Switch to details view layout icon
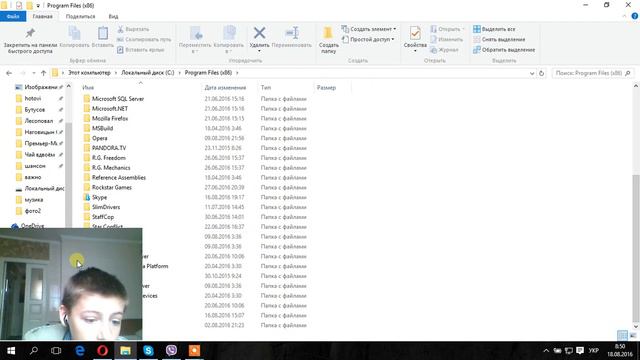This screenshot has height=360, width=640. click(x=622, y=336)
